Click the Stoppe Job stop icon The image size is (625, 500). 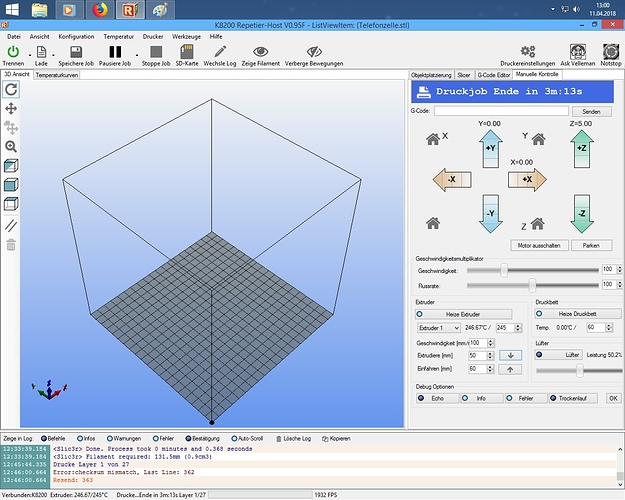pos(156,52)
